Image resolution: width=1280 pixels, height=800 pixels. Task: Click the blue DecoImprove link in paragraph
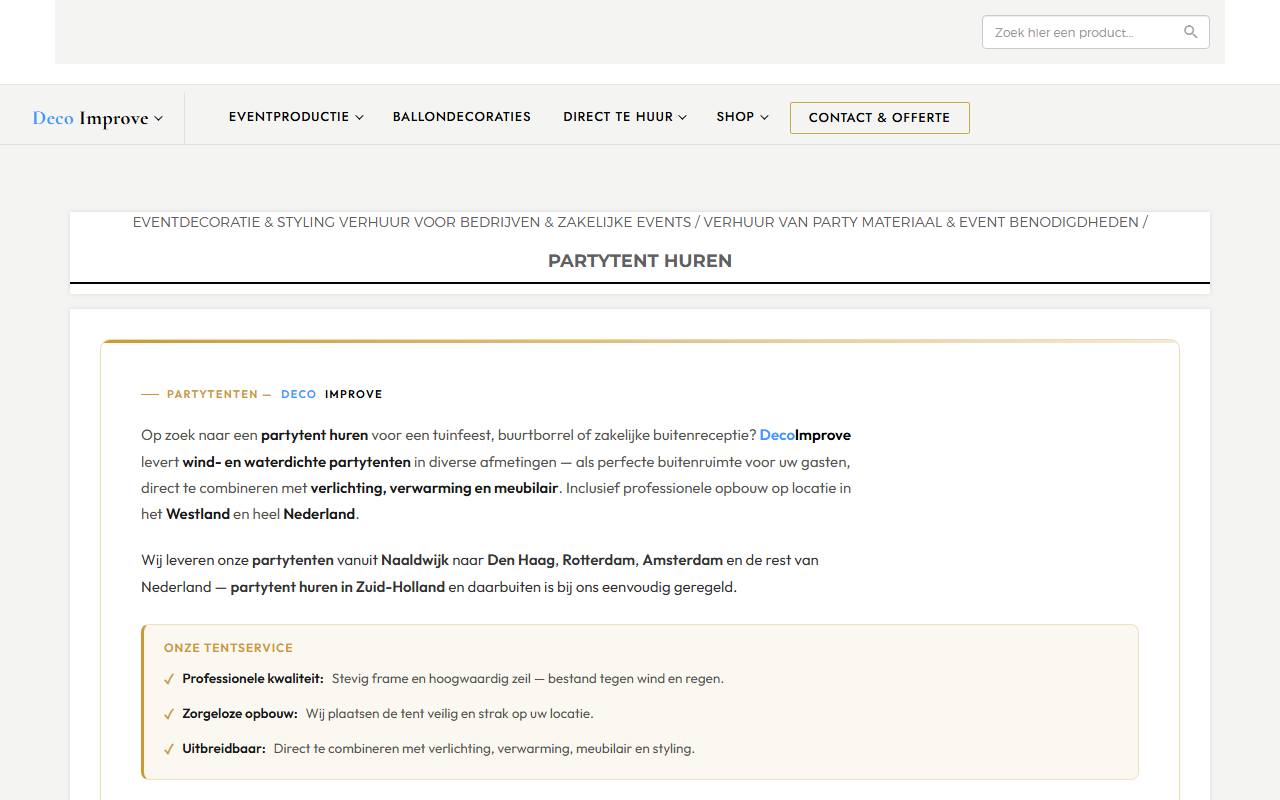pyautogui.click(x=805, y=435)
